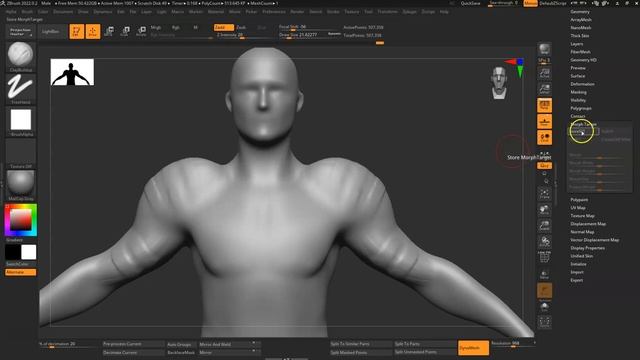
Task: Expand the NanoMesh subpalette
Action: pyautogui.click(x=580, y=28)
